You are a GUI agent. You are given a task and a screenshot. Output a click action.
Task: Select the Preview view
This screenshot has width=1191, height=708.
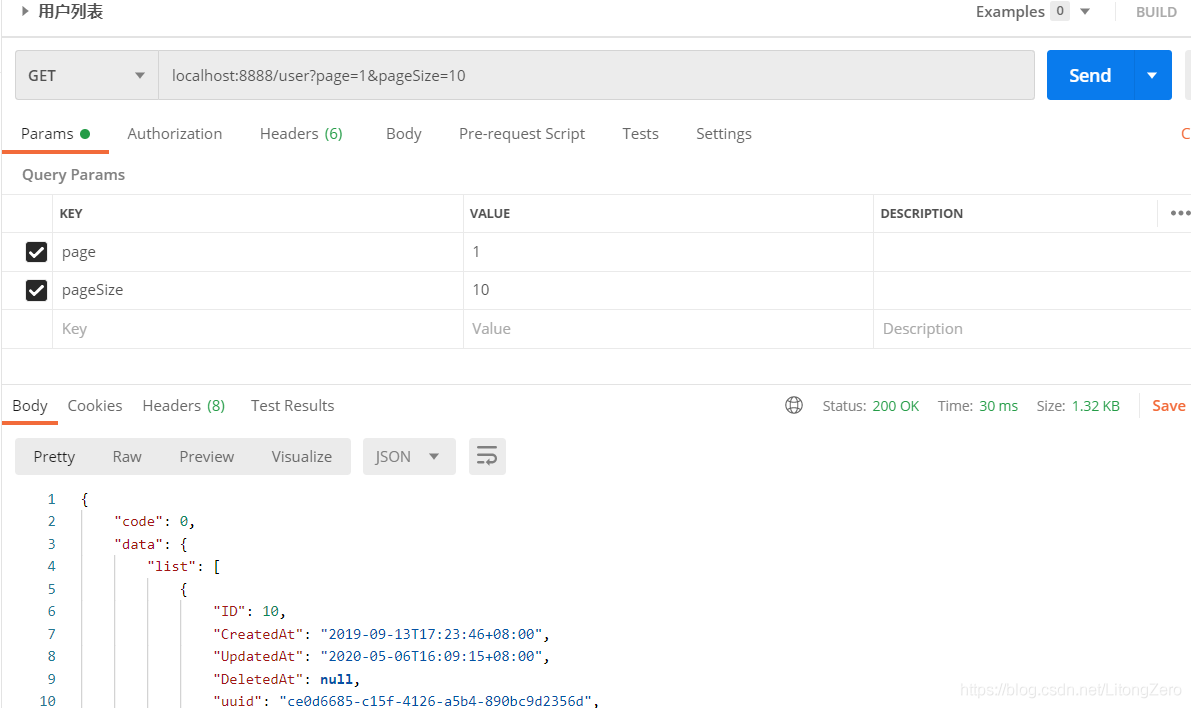coord(207,457)
